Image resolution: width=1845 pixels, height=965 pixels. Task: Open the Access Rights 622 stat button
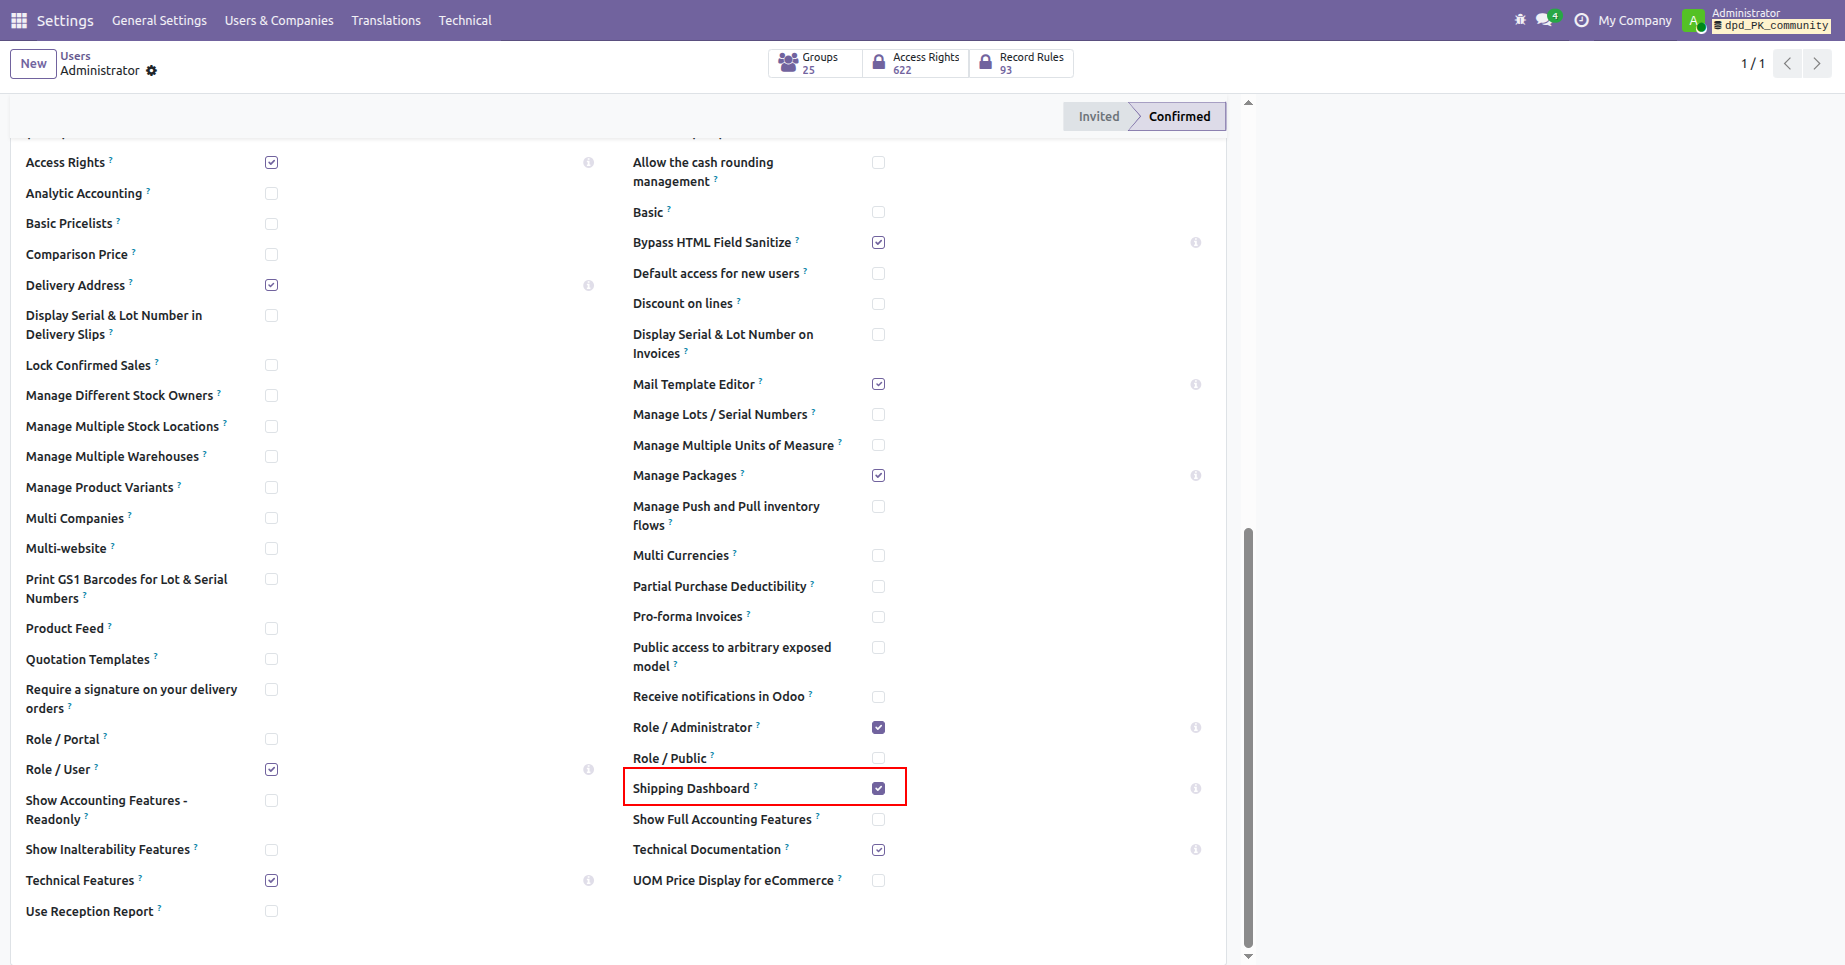916,63
